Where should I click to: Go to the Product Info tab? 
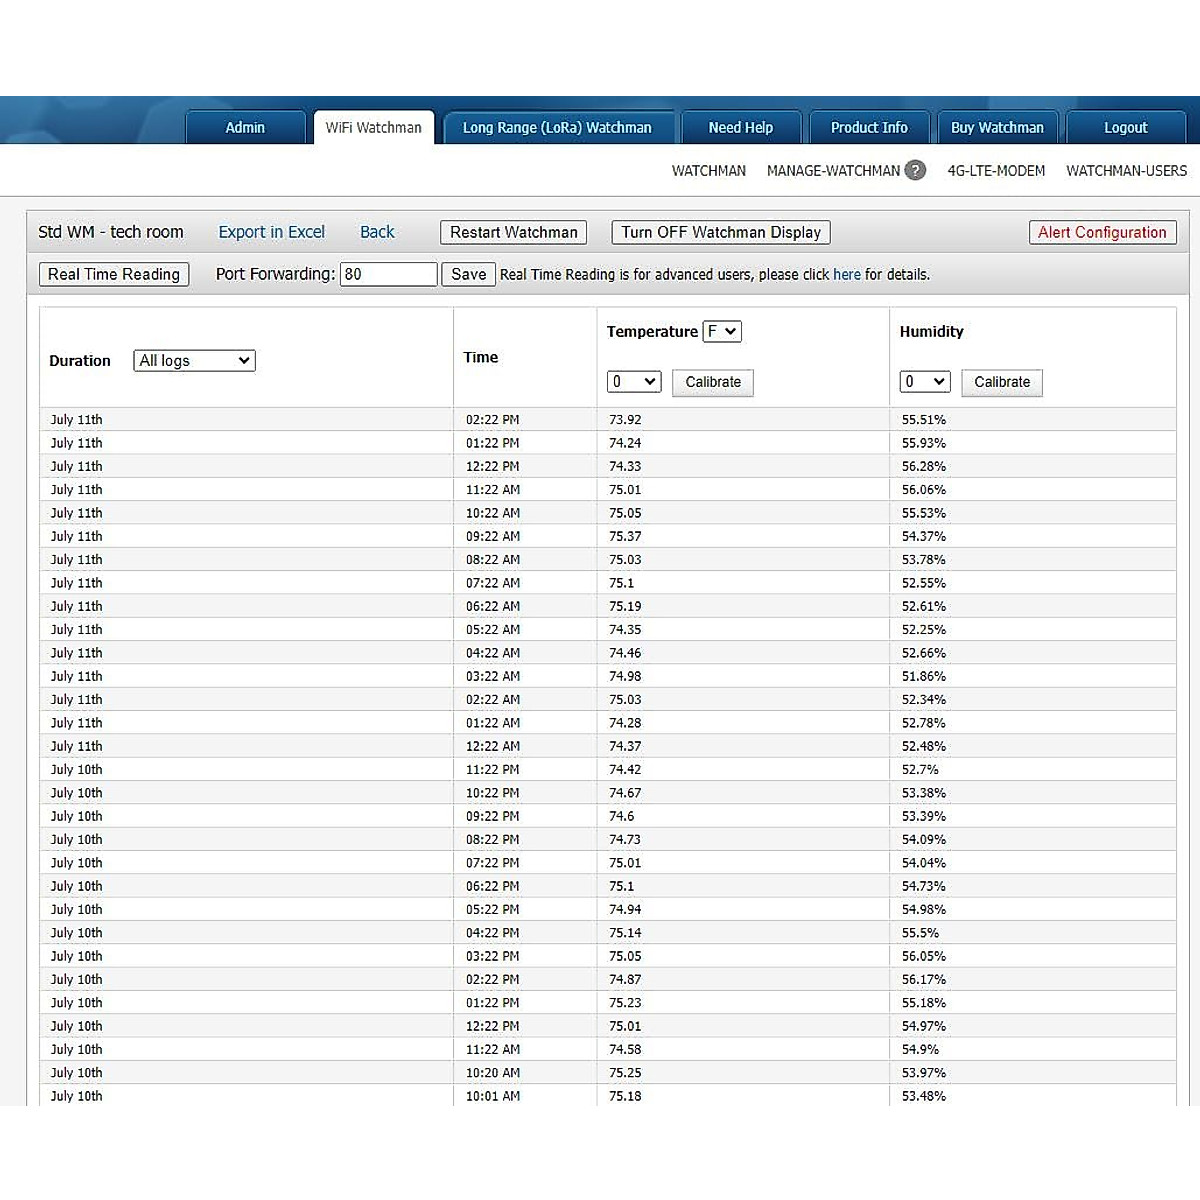click(869, 128)
